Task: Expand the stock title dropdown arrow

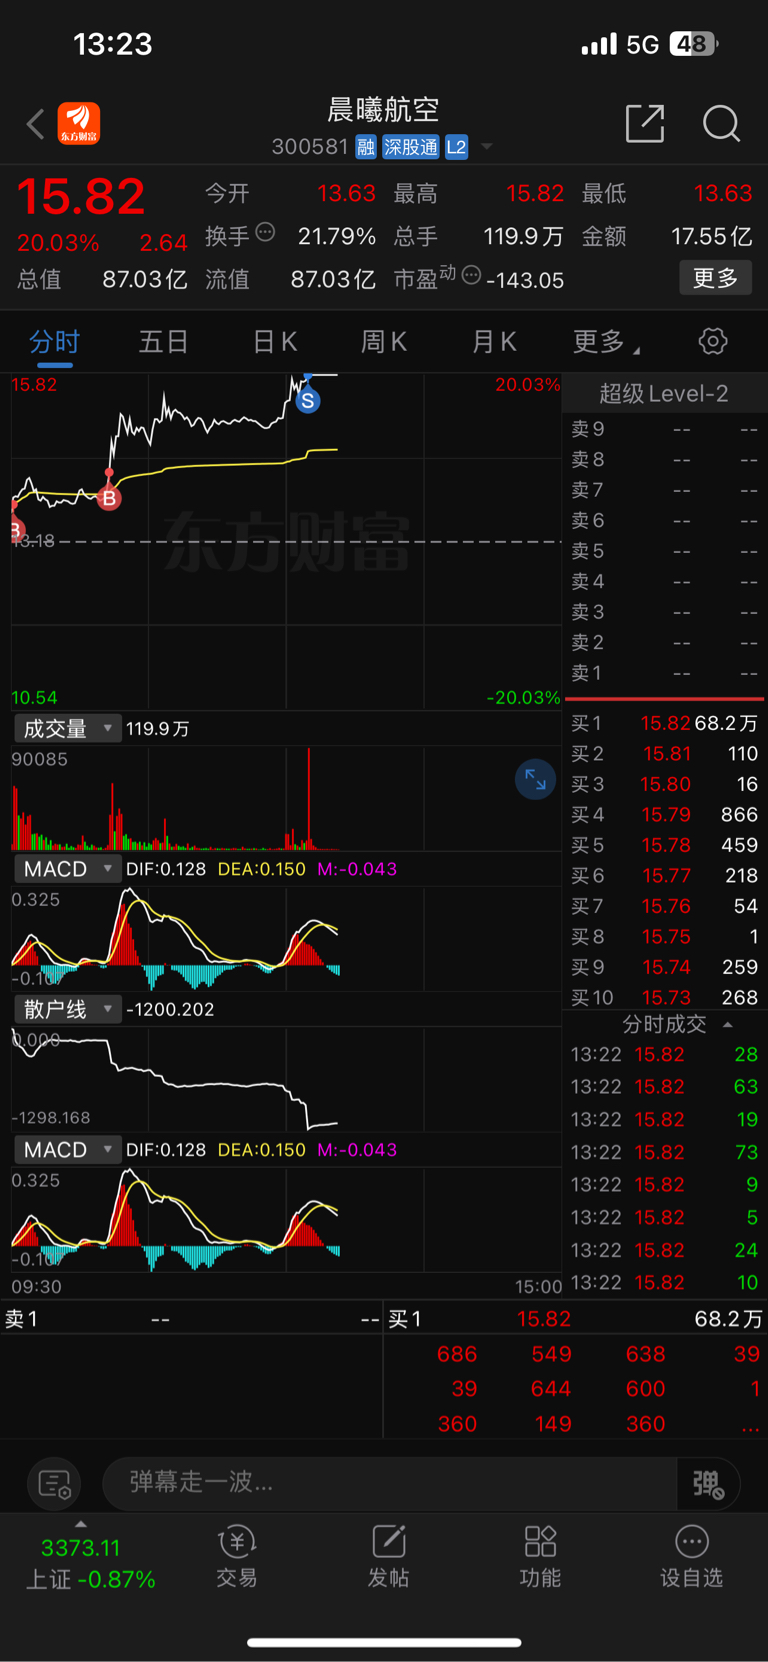Action: click(487, 147)
